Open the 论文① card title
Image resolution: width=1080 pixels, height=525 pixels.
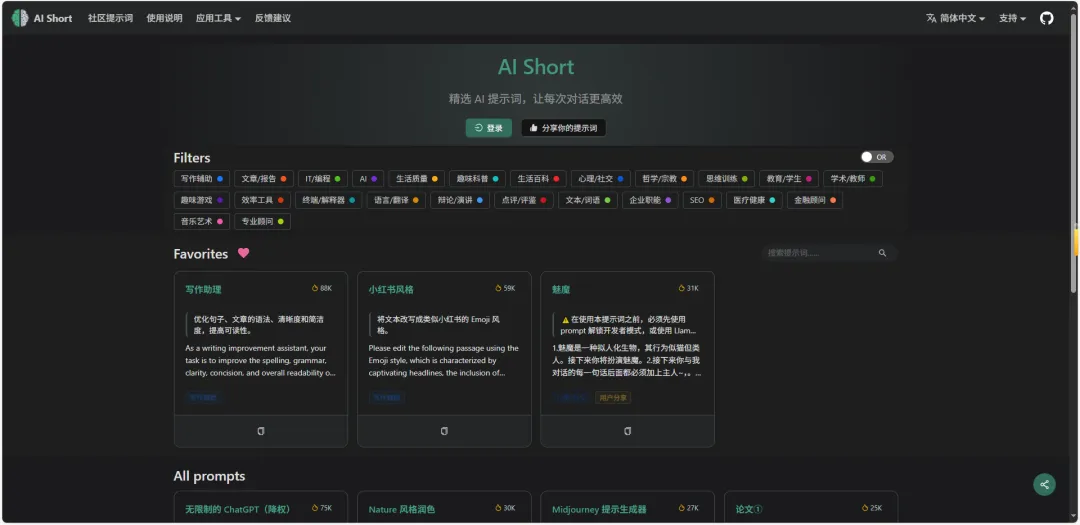point(749,510)
